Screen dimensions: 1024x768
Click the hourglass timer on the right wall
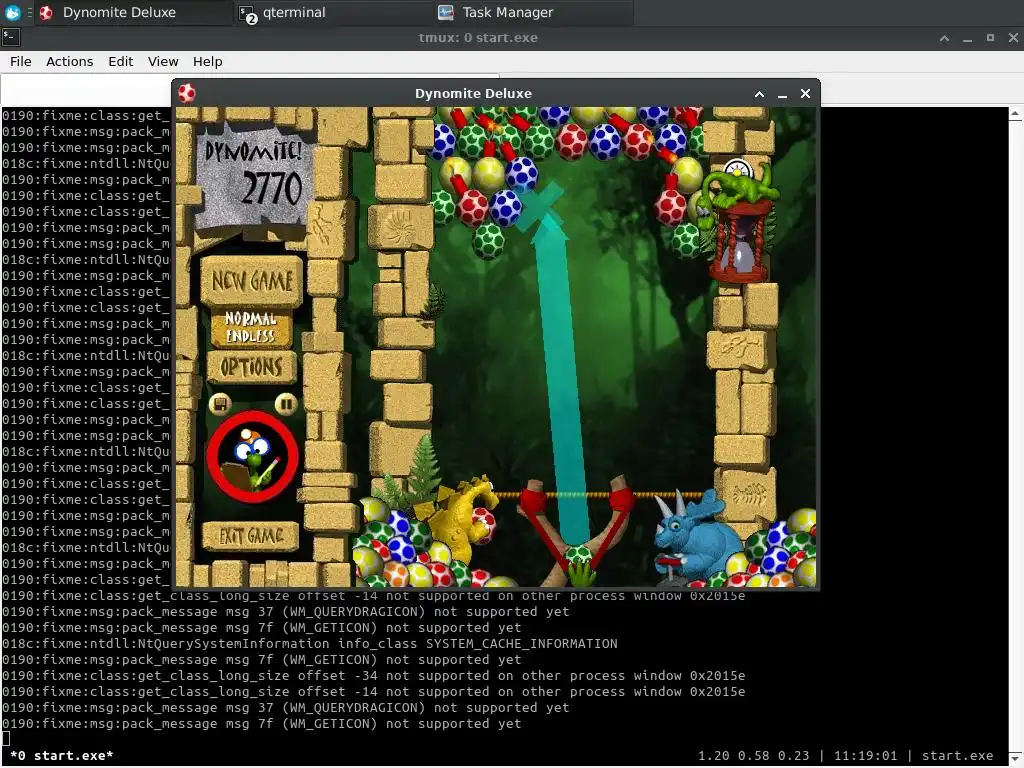point(739,242)
